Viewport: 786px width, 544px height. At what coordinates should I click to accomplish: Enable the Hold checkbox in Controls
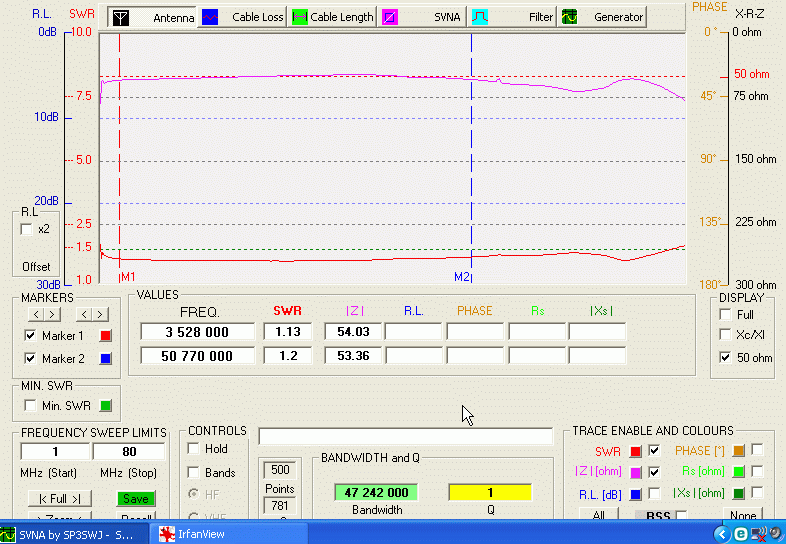coord(194,449)
